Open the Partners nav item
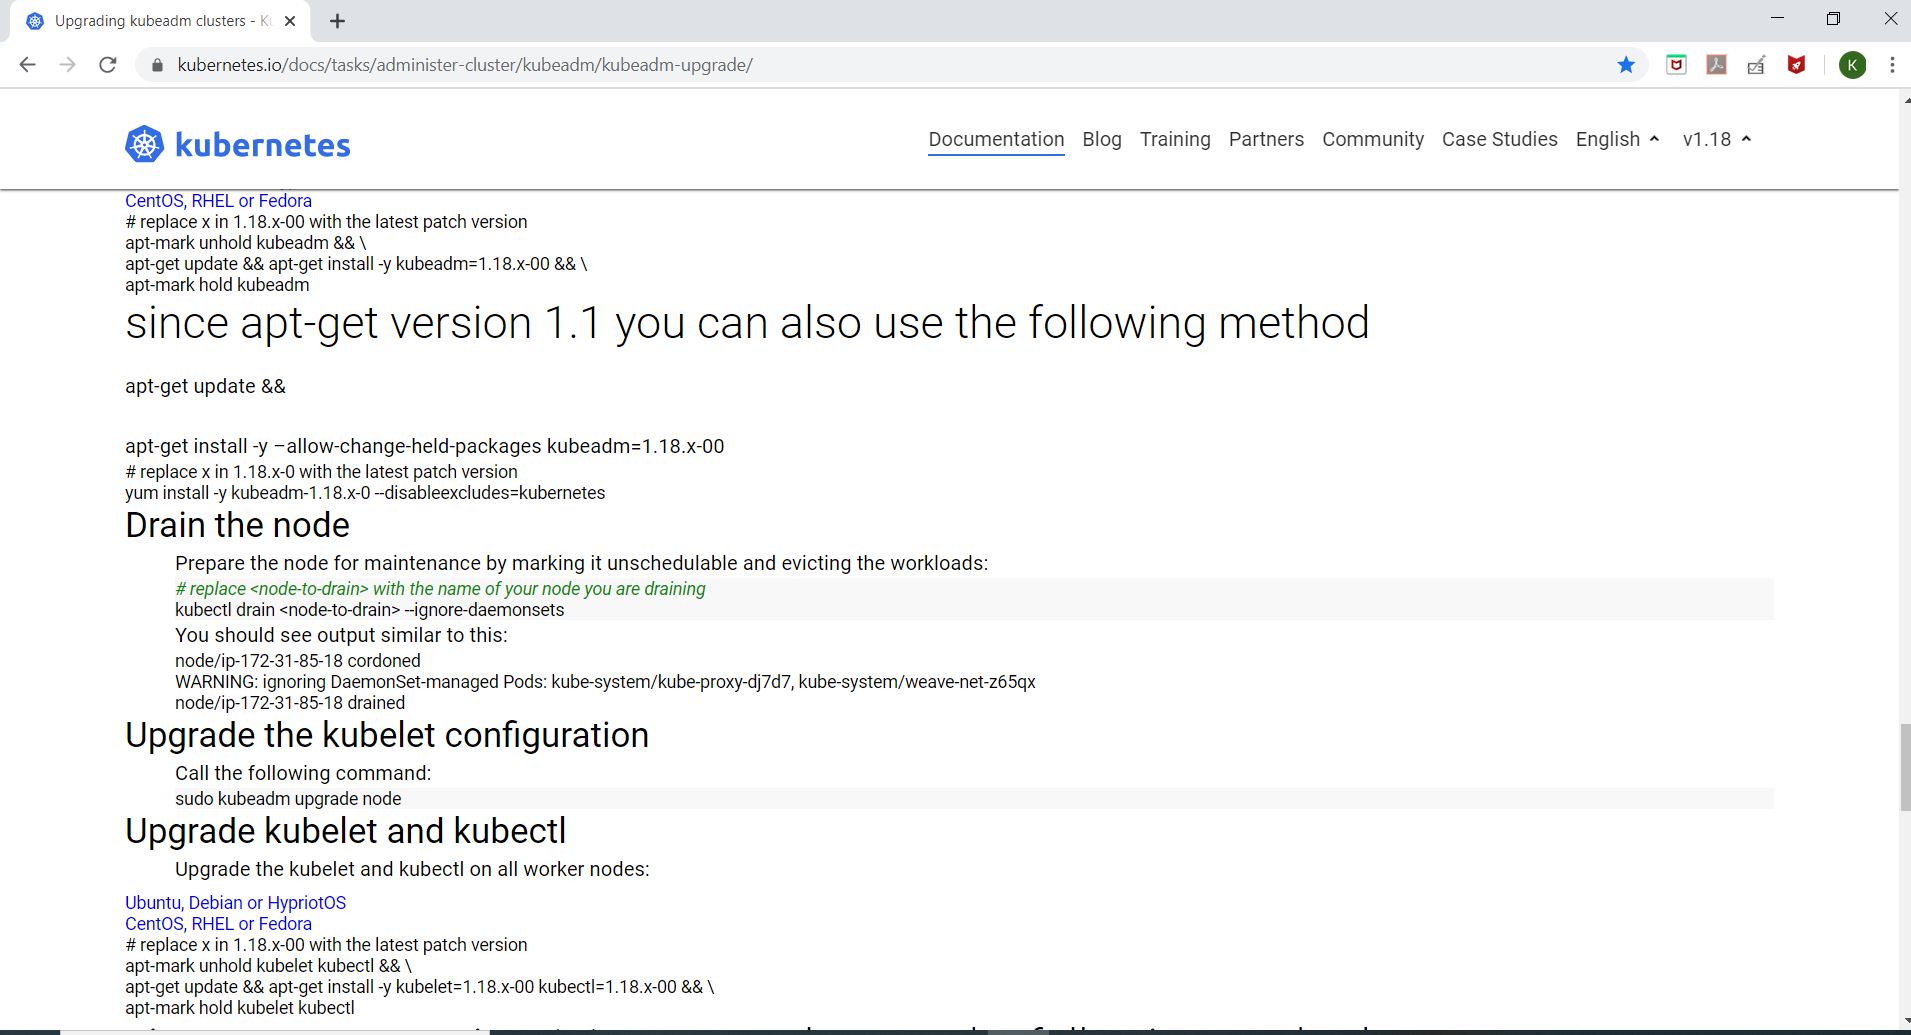The image size is (1911, 1035). click(x=1266, y=139)
